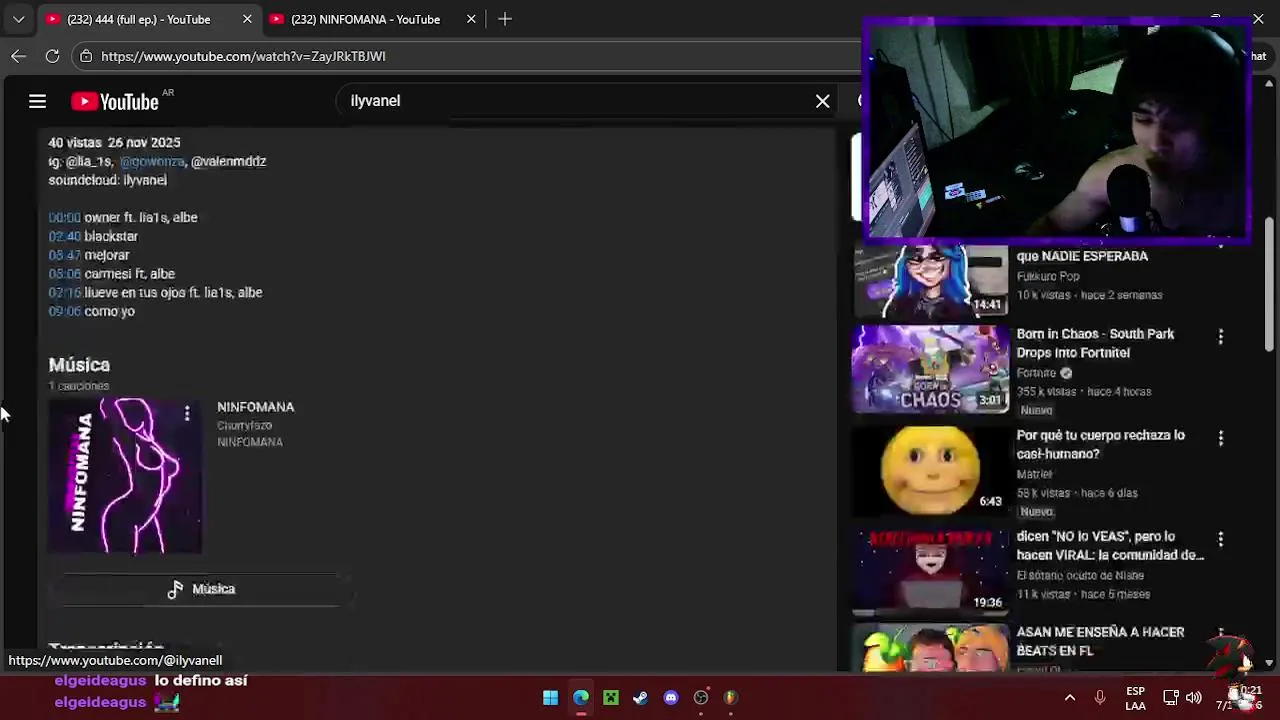The width and height of the screenshot is (1280, 720).
Task: Click the Música button with note icon
Action: pyautogui.click(x=201, y=589)
